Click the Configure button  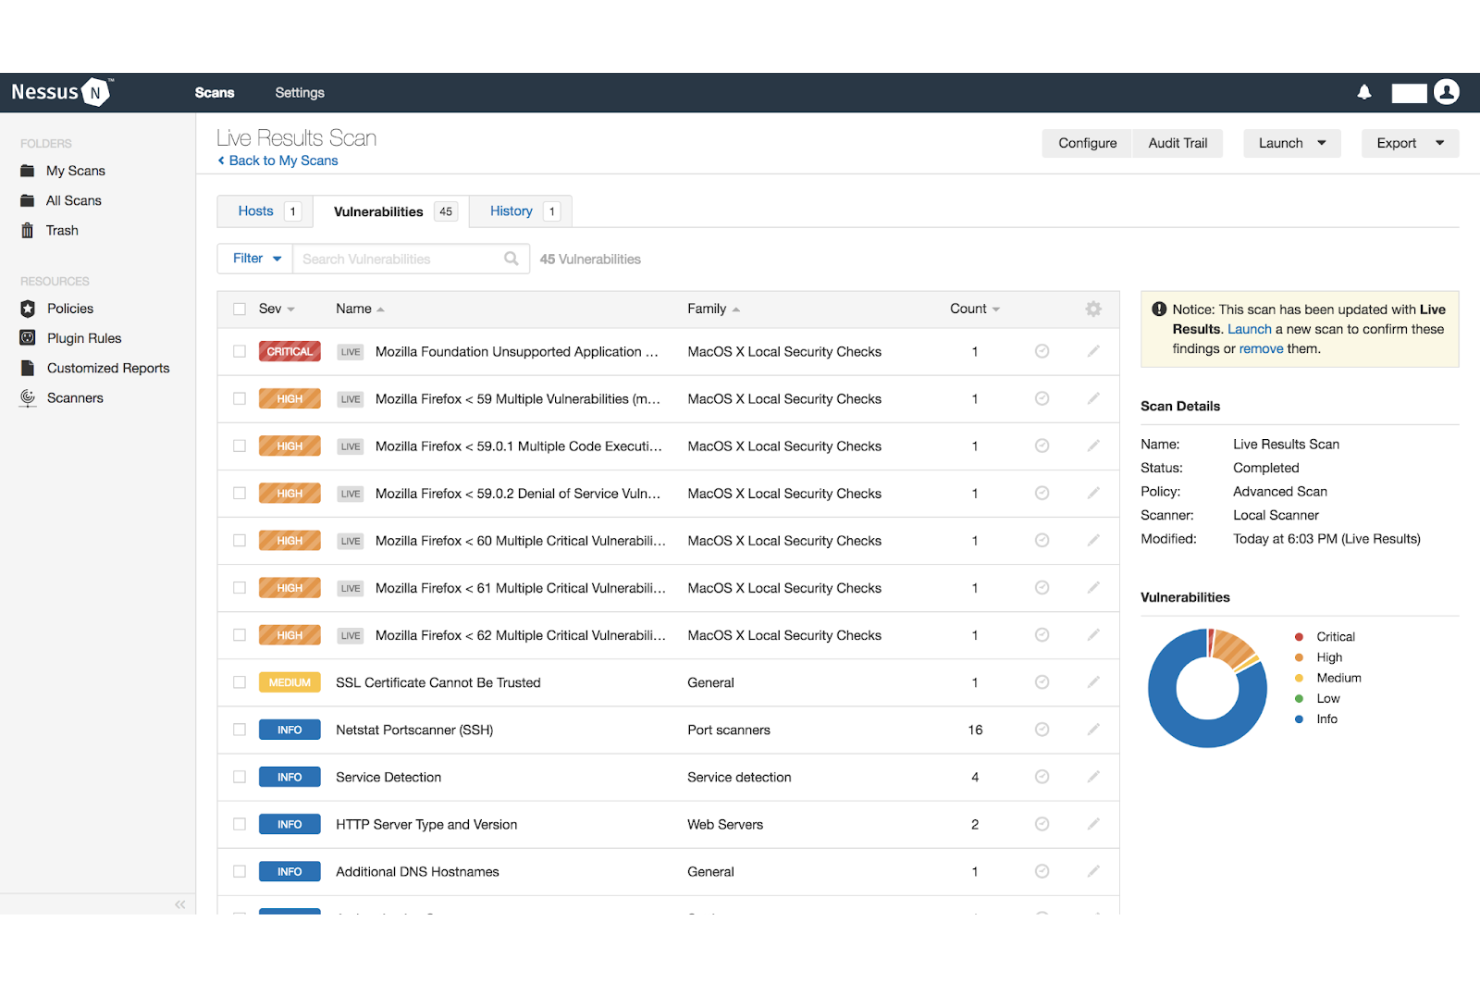click(x=1087, y=143)
